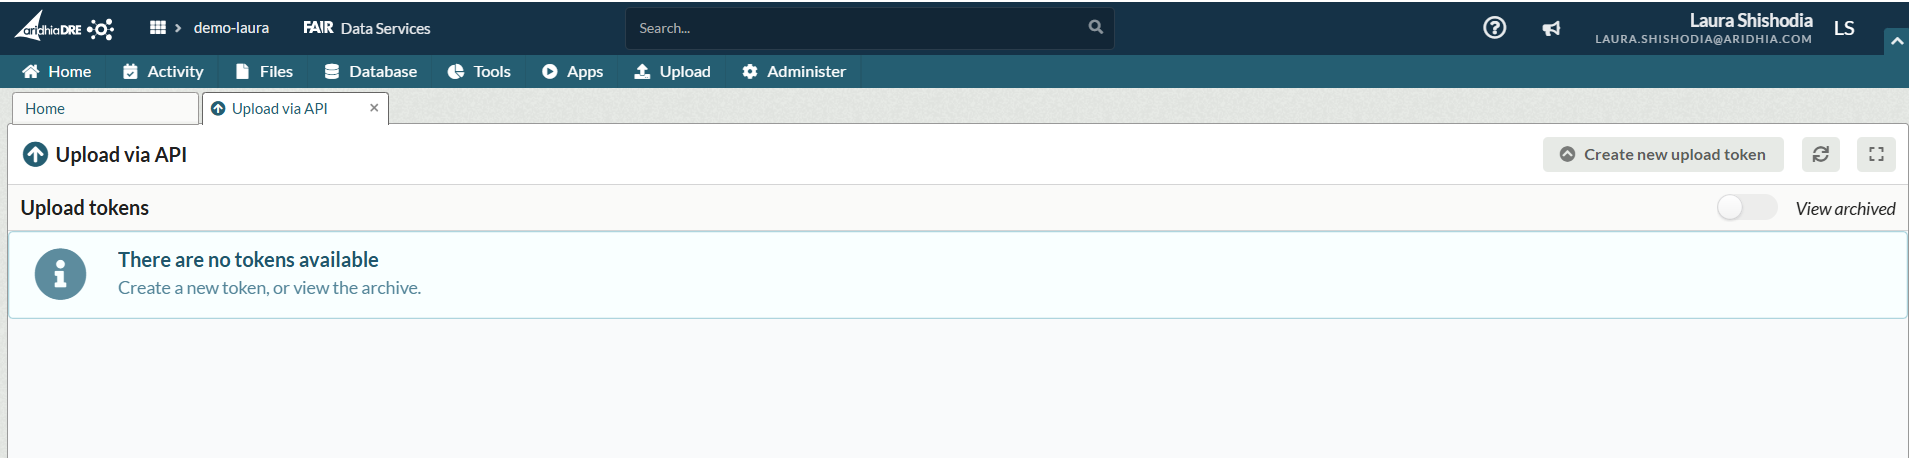Open the Upload menu
The width and height of the screenshot is (1909, 458).
click(x=672, y=71)
